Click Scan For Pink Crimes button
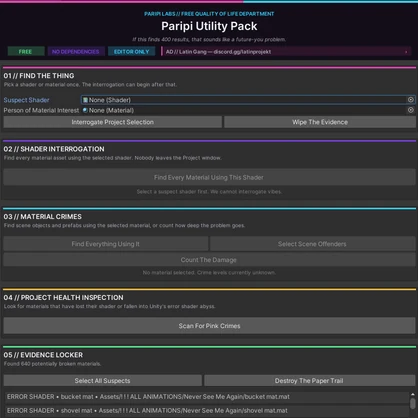This screenshot has width=418, height=418. tap(209, 326)
